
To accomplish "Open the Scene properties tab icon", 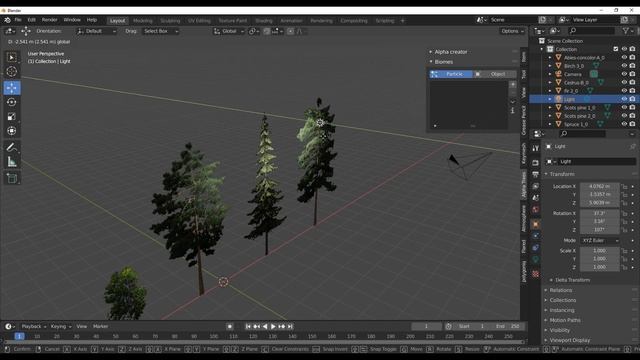I will pyautogui.click(x=536, y=198).
